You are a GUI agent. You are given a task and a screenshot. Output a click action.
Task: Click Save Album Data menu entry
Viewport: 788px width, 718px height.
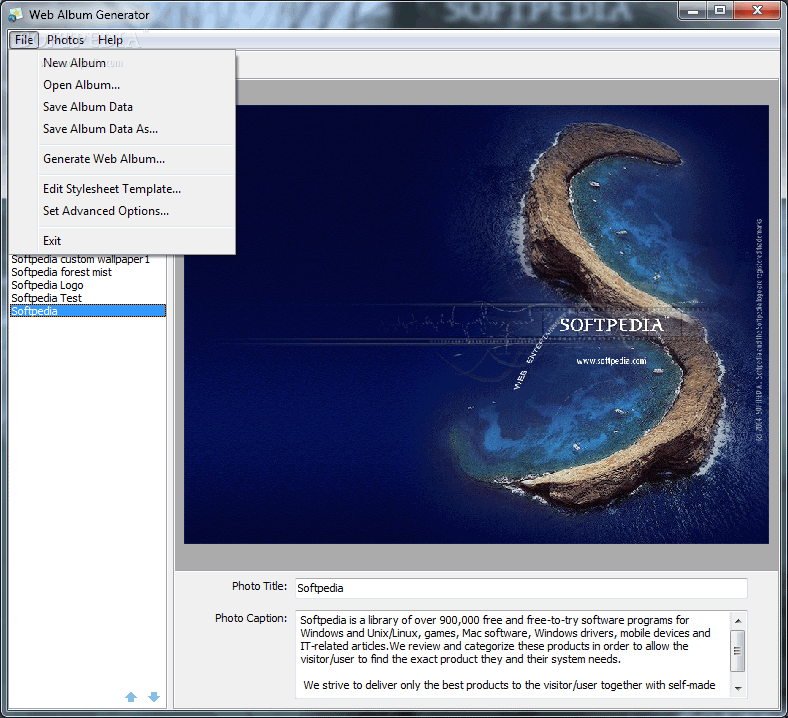pos(137,107)
